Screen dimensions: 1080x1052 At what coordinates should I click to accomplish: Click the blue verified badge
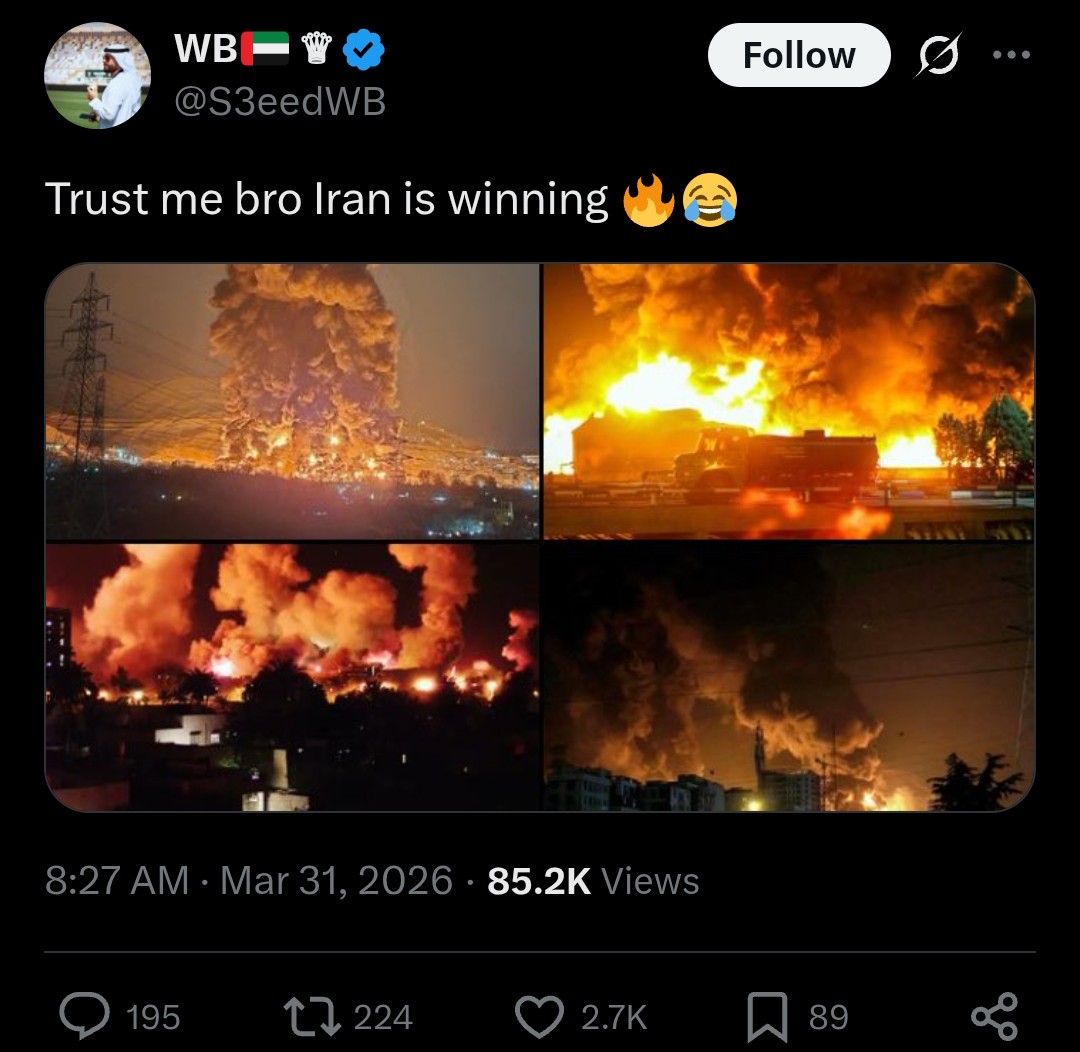pyautogui.click(x=363, y=50)
